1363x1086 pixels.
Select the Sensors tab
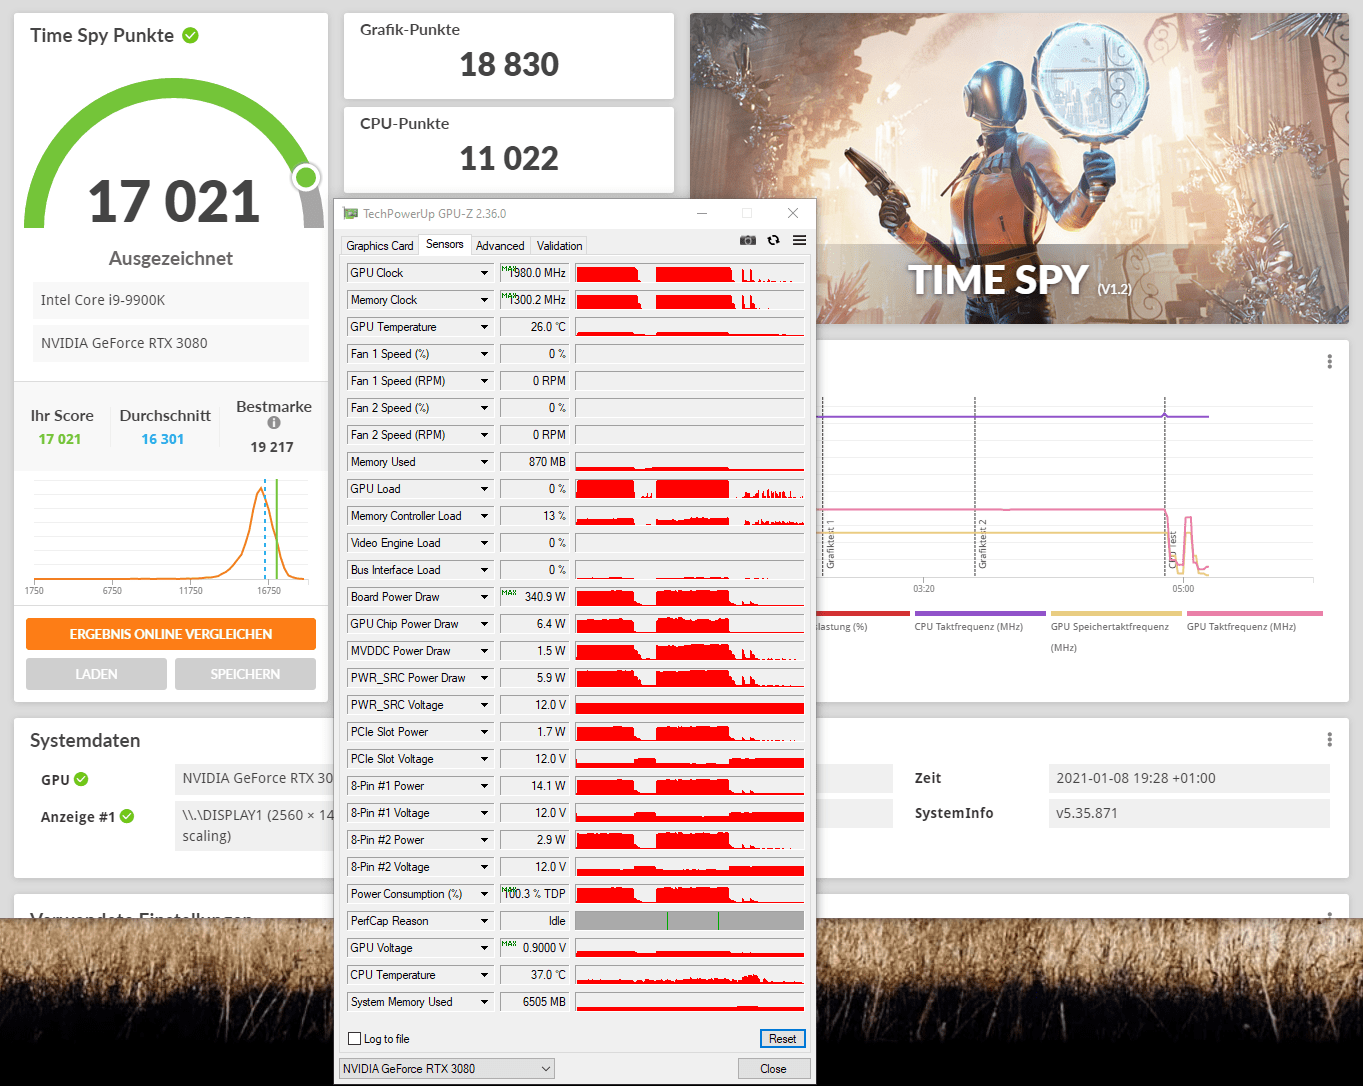[x=445, y=244]
